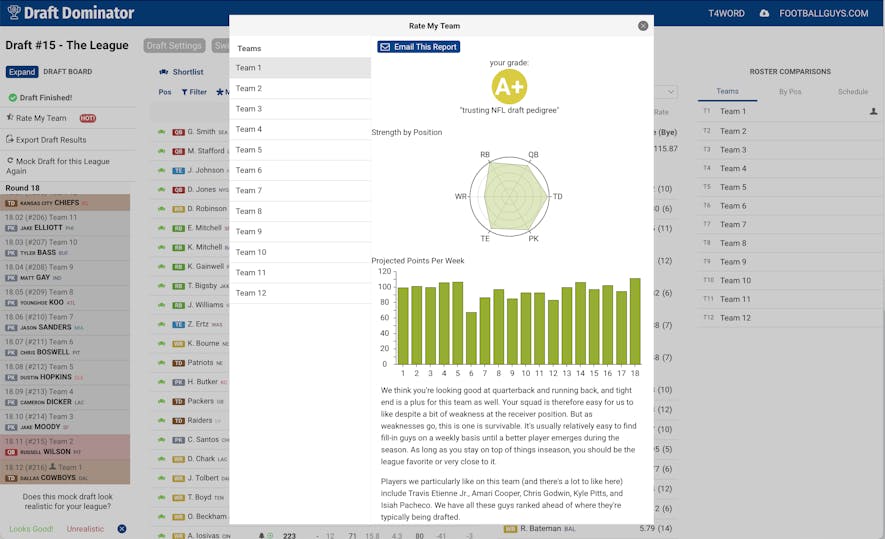Click the shortlist icon beside G. Smith
The width and height of the screenshot is (885, 539).
point(161,132)
